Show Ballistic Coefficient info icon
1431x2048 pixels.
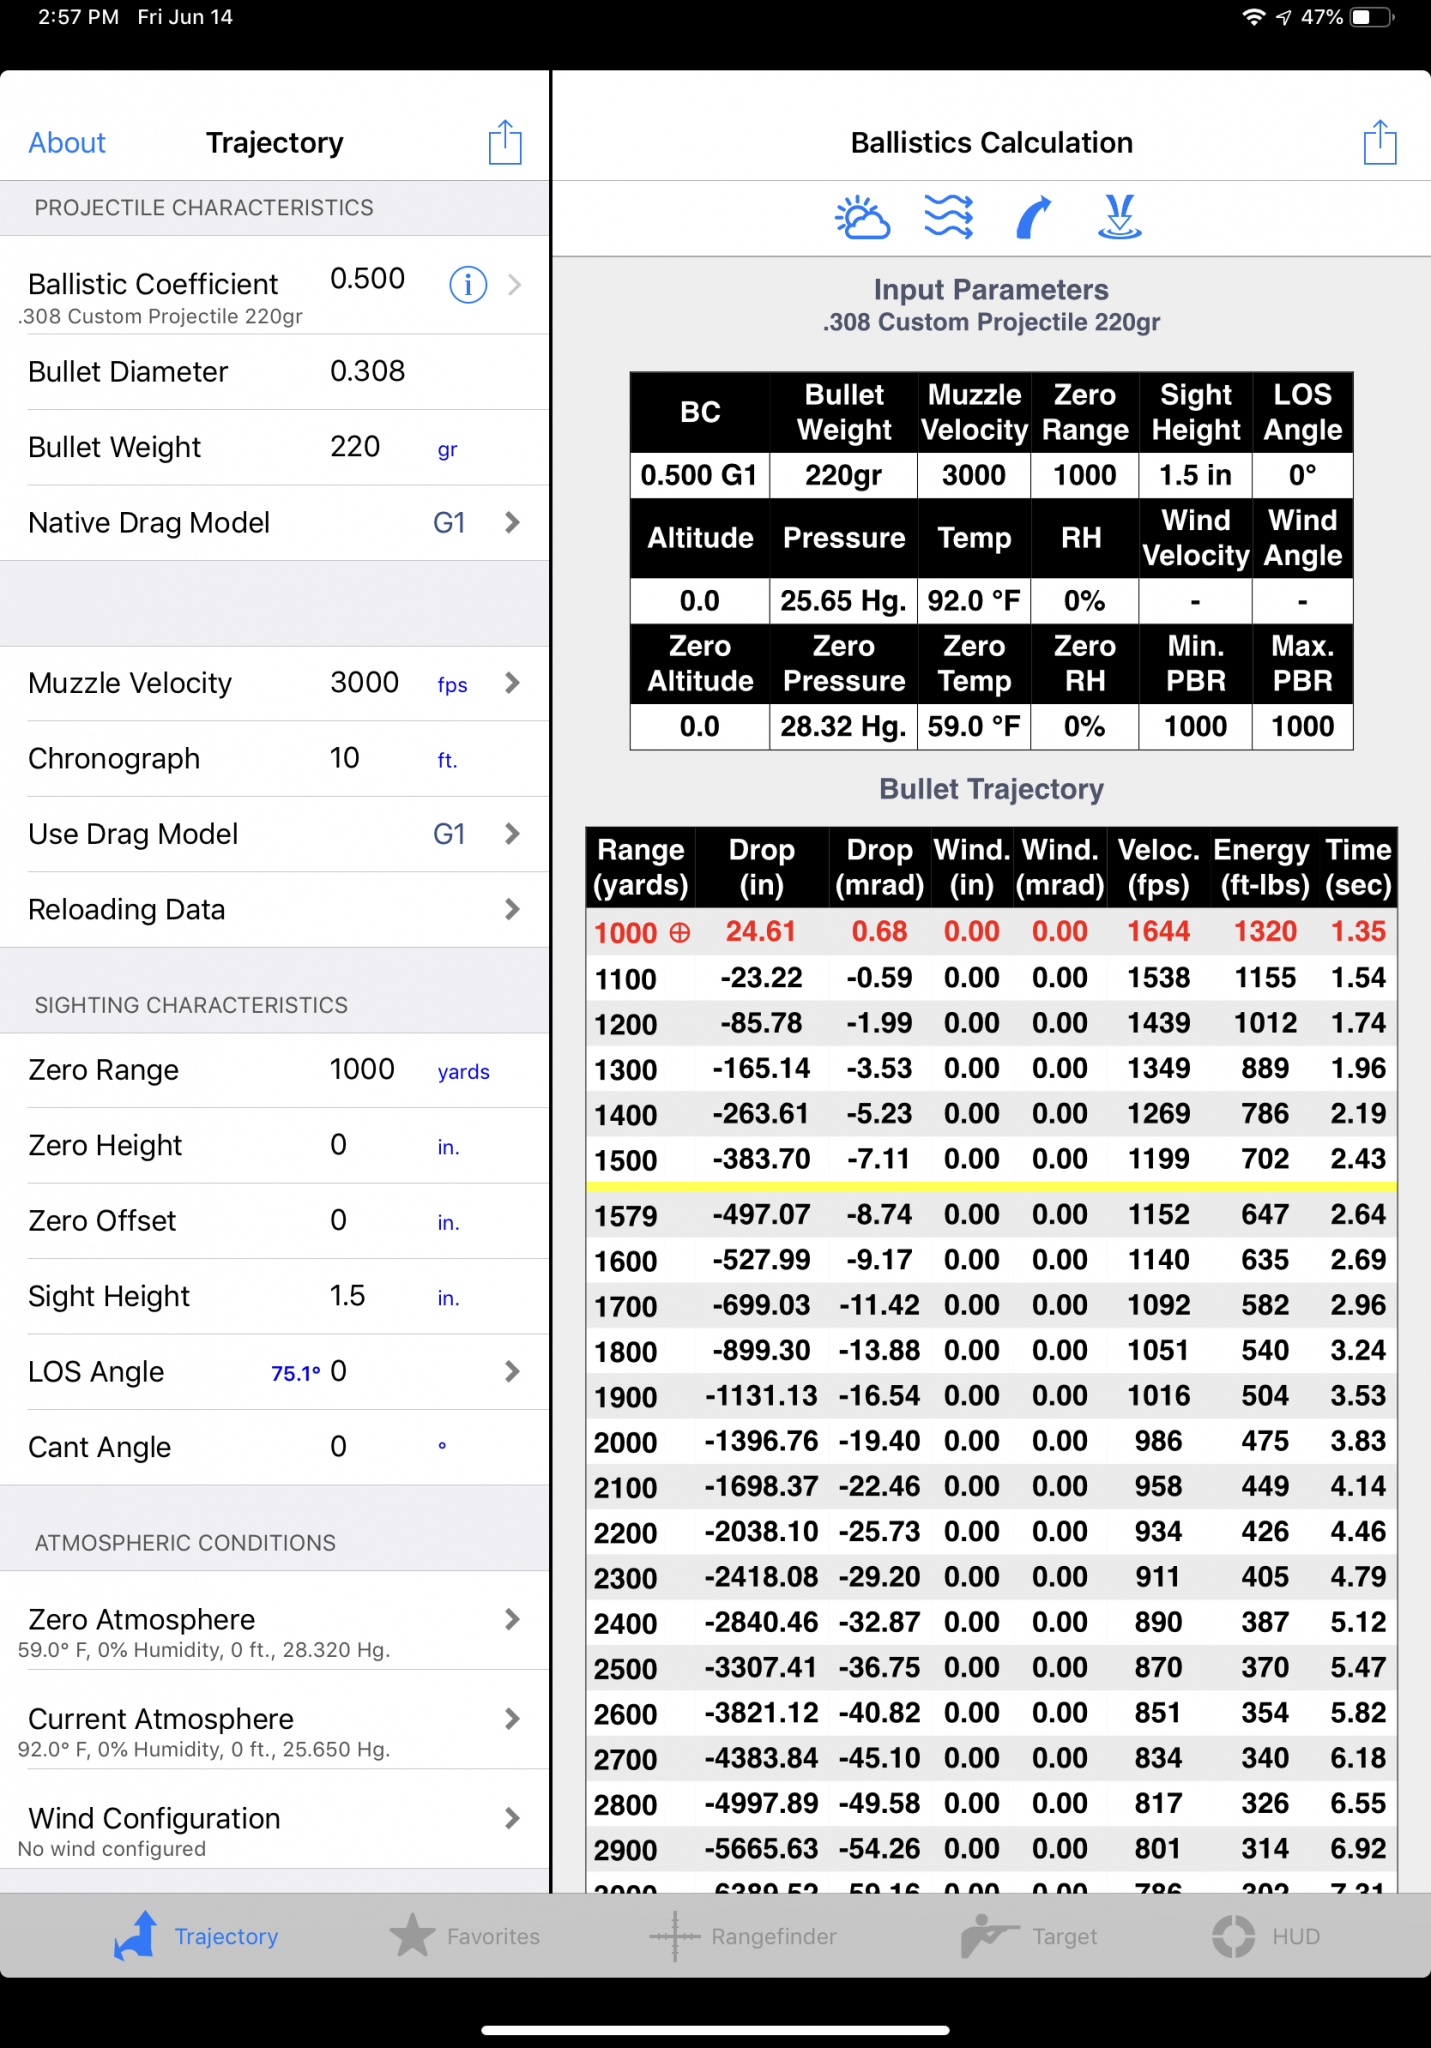(x=468, y=285)
